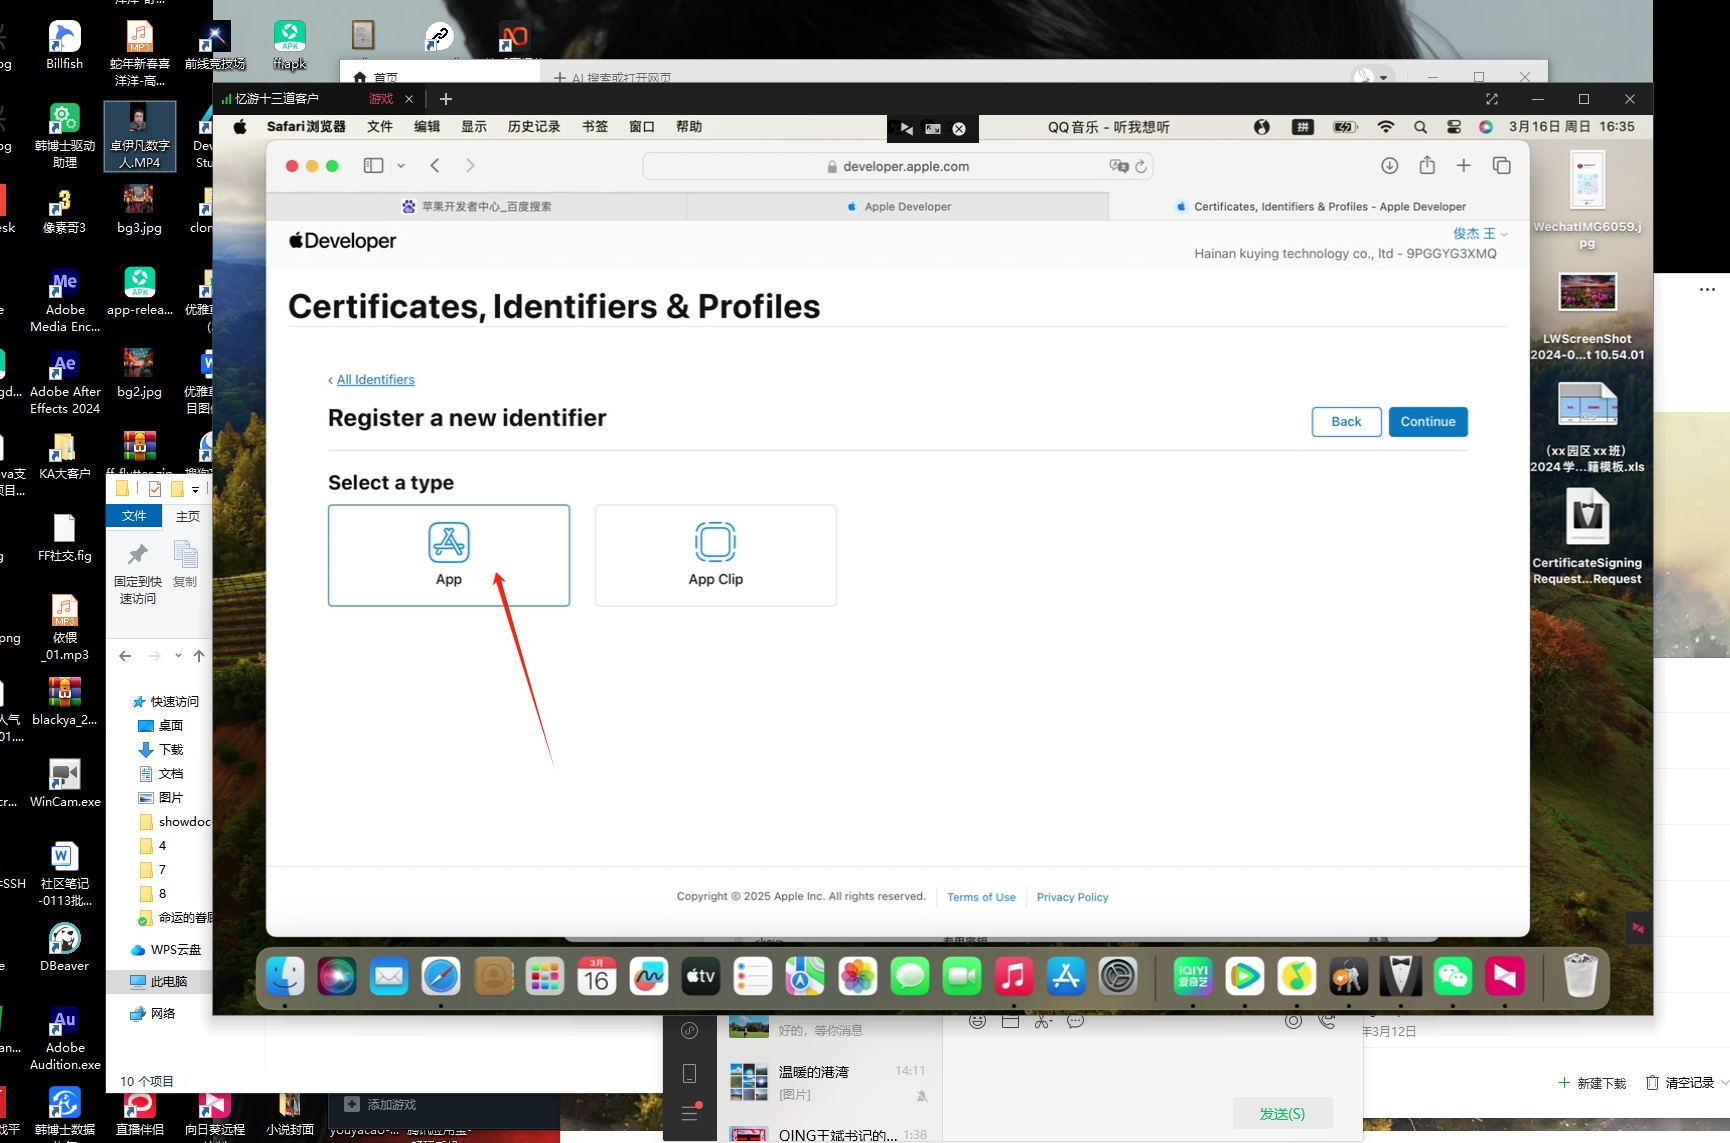
Task: Click the page translate icon in address bar
Action: [x=1119, y=166]
